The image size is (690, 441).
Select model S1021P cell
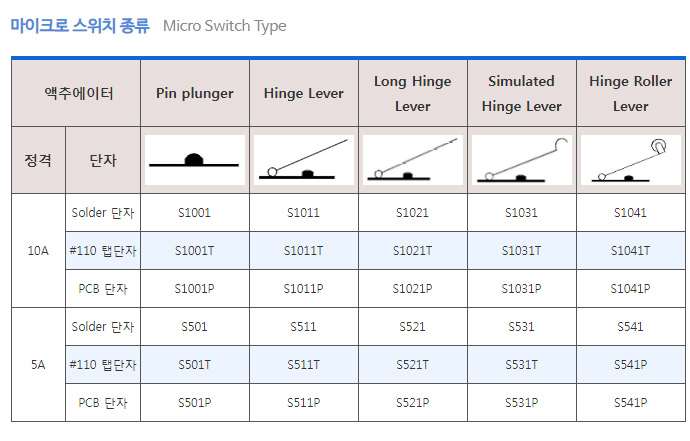(413, 289)
